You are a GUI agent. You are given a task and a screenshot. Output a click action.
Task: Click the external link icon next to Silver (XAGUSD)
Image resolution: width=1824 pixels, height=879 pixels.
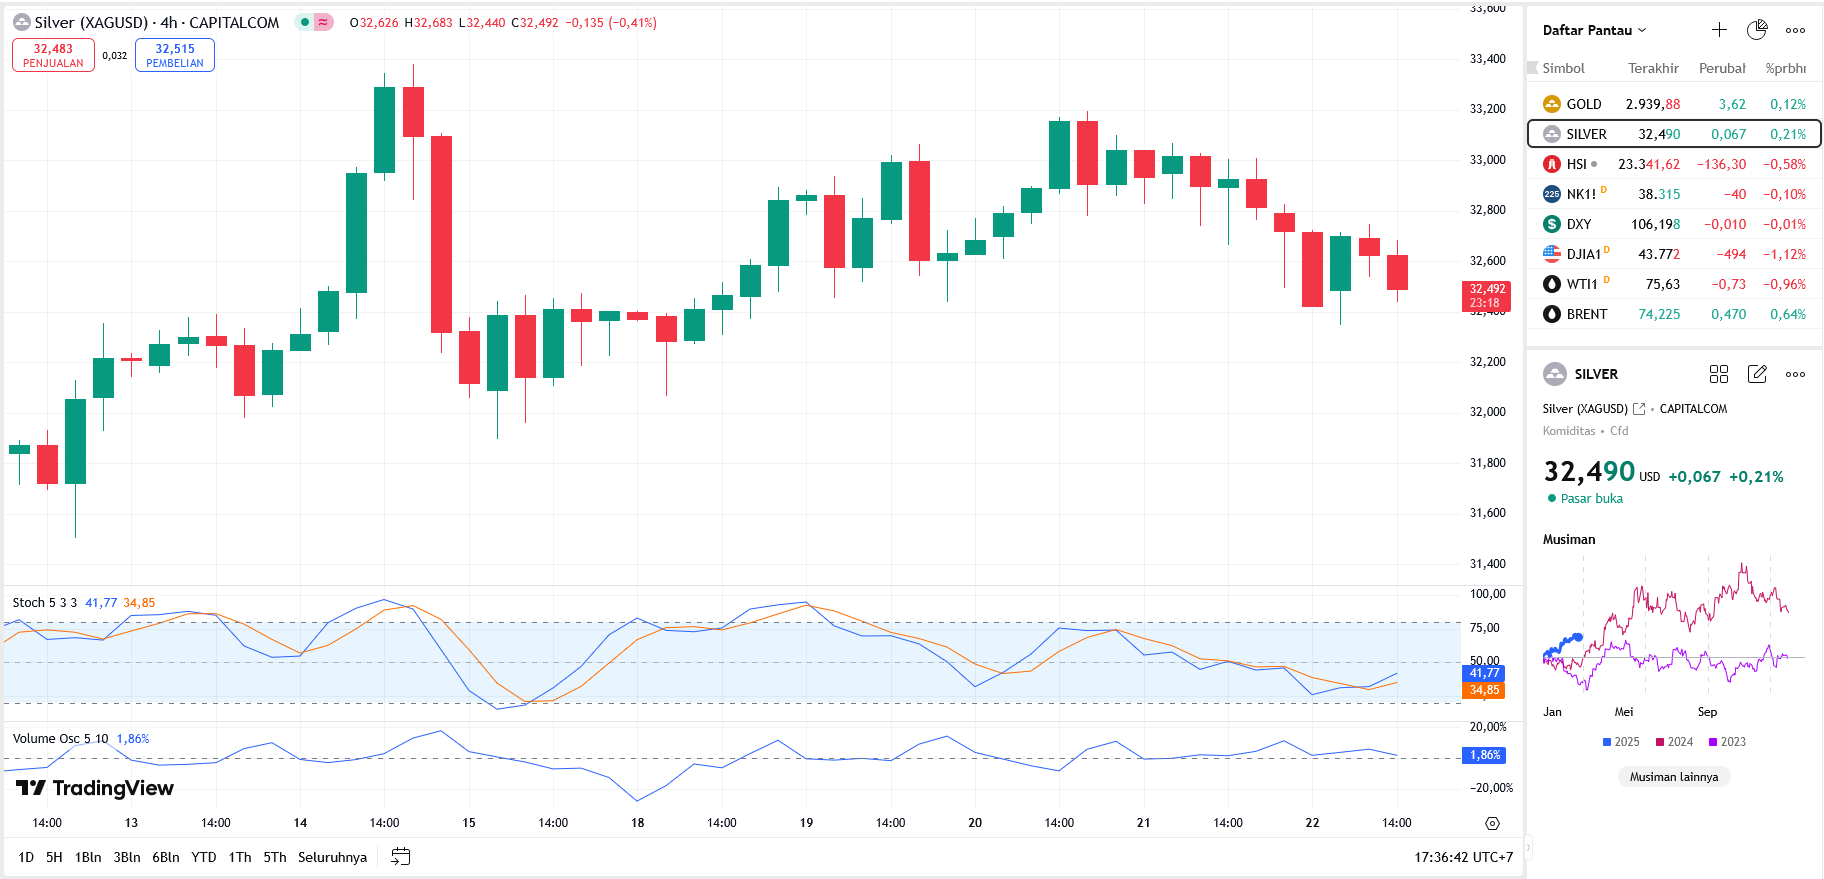(1639, 409)
